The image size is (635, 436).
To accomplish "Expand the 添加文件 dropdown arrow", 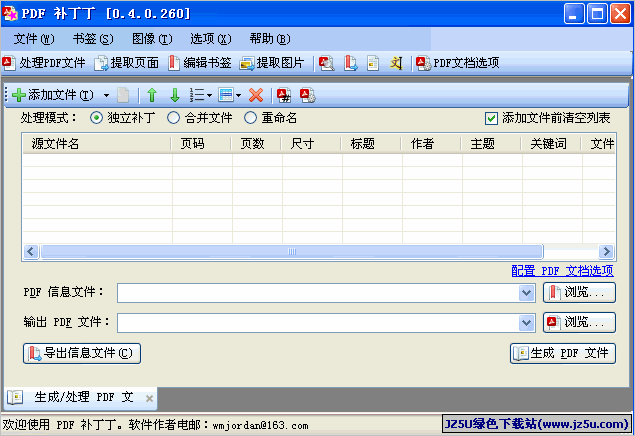I will [x=106, y=96].
